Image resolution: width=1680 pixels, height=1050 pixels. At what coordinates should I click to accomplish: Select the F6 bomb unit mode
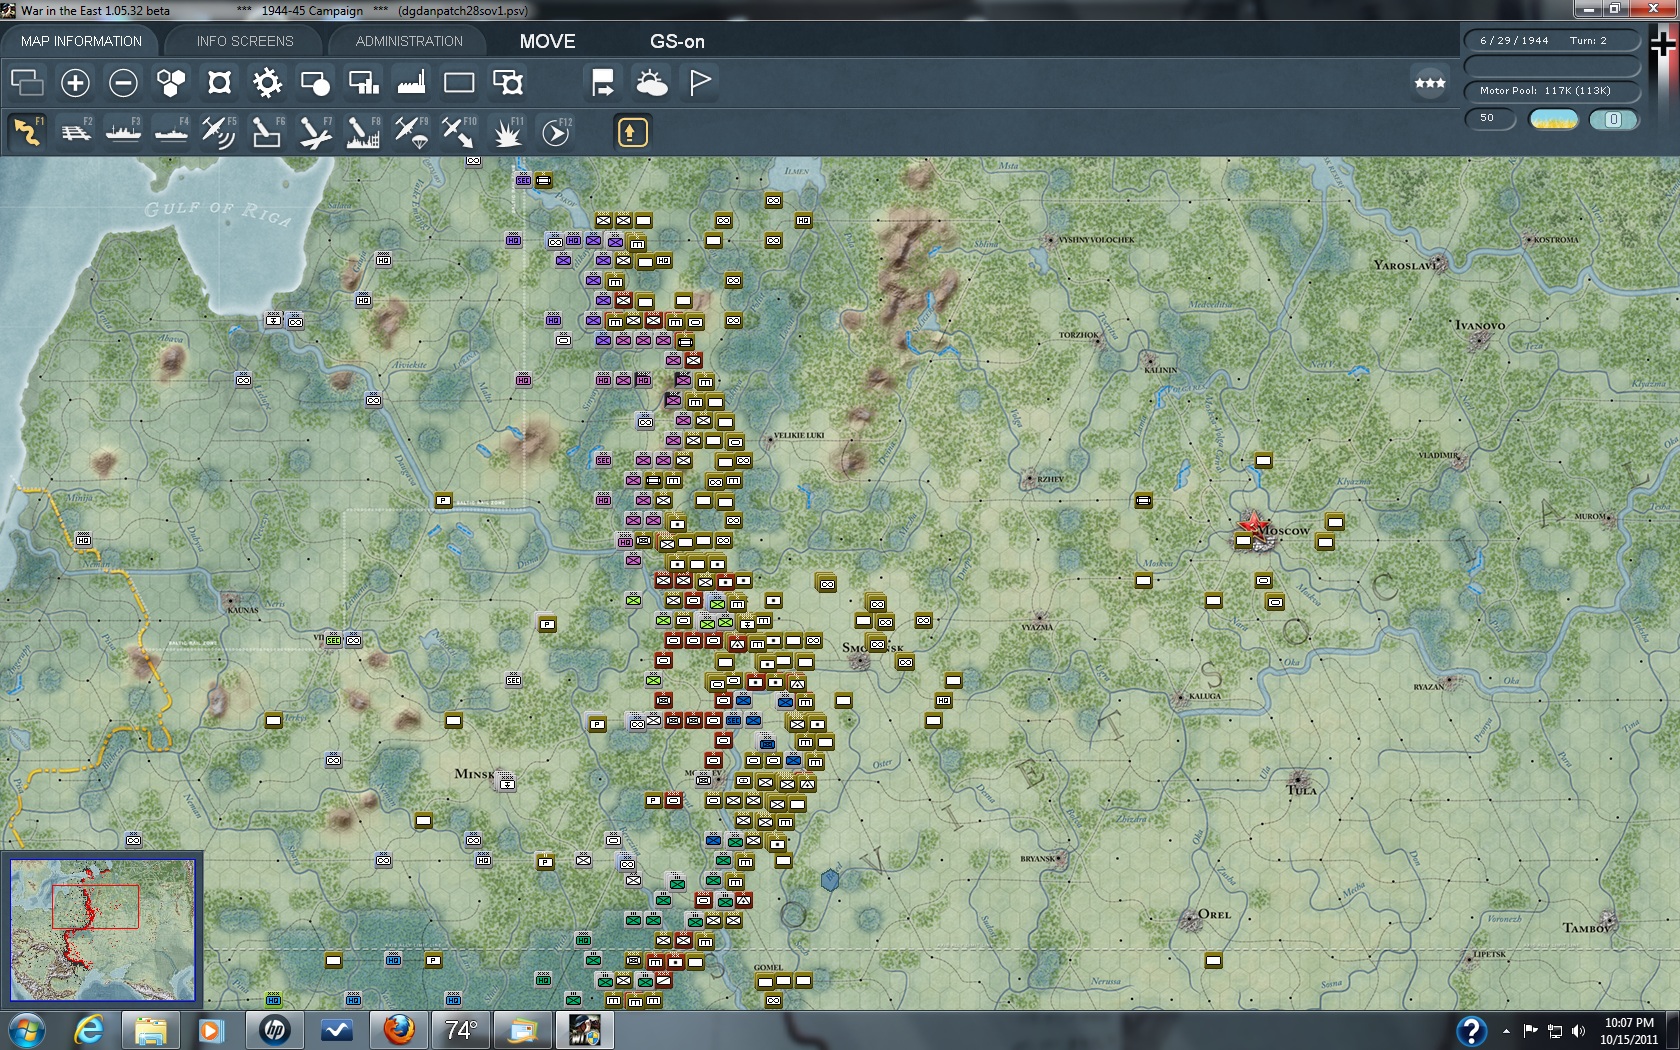click(267, 132)
